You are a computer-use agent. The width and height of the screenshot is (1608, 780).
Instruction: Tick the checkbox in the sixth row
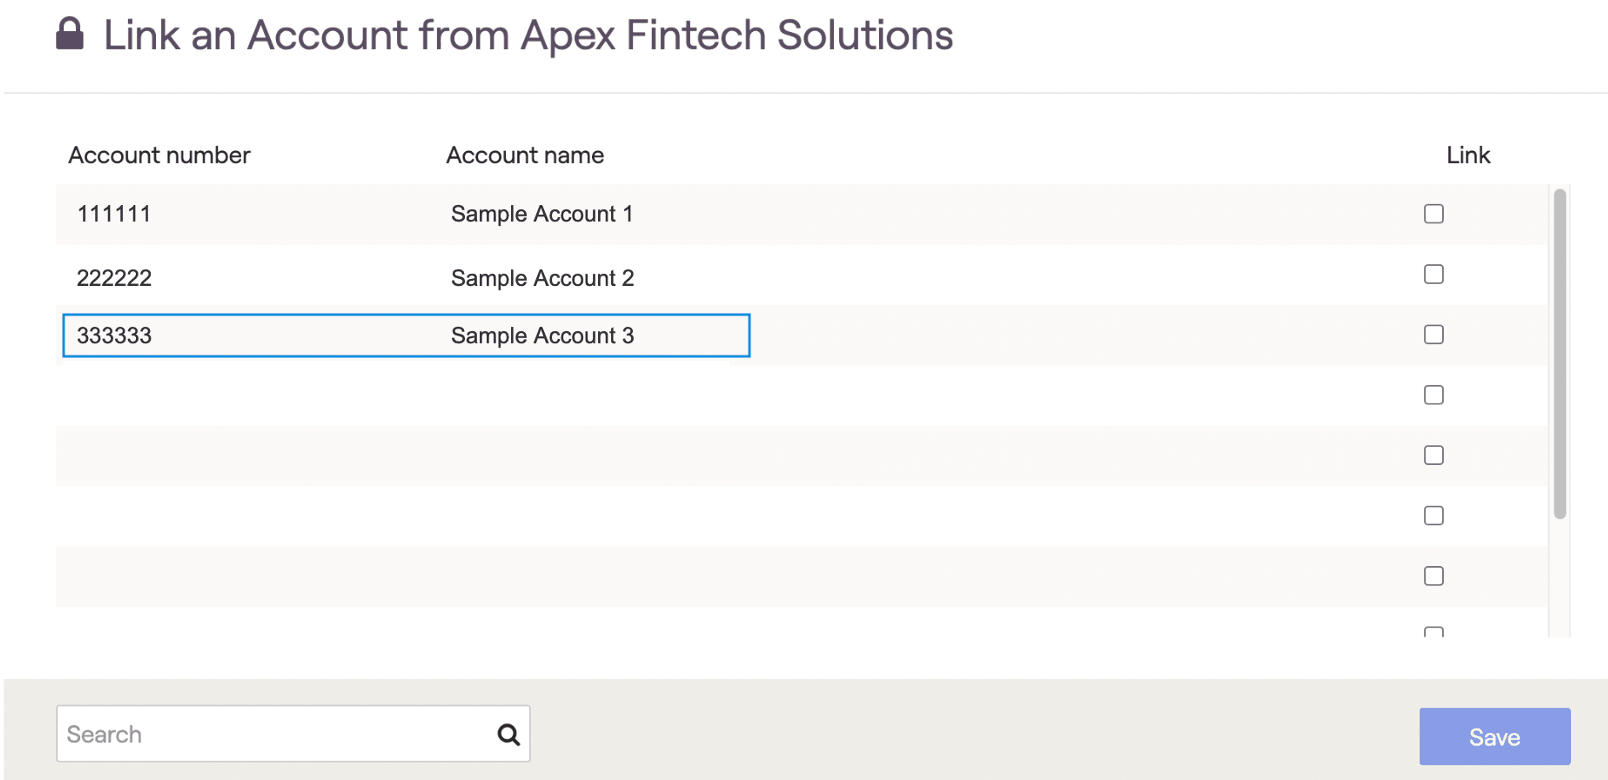(1434, 516)
